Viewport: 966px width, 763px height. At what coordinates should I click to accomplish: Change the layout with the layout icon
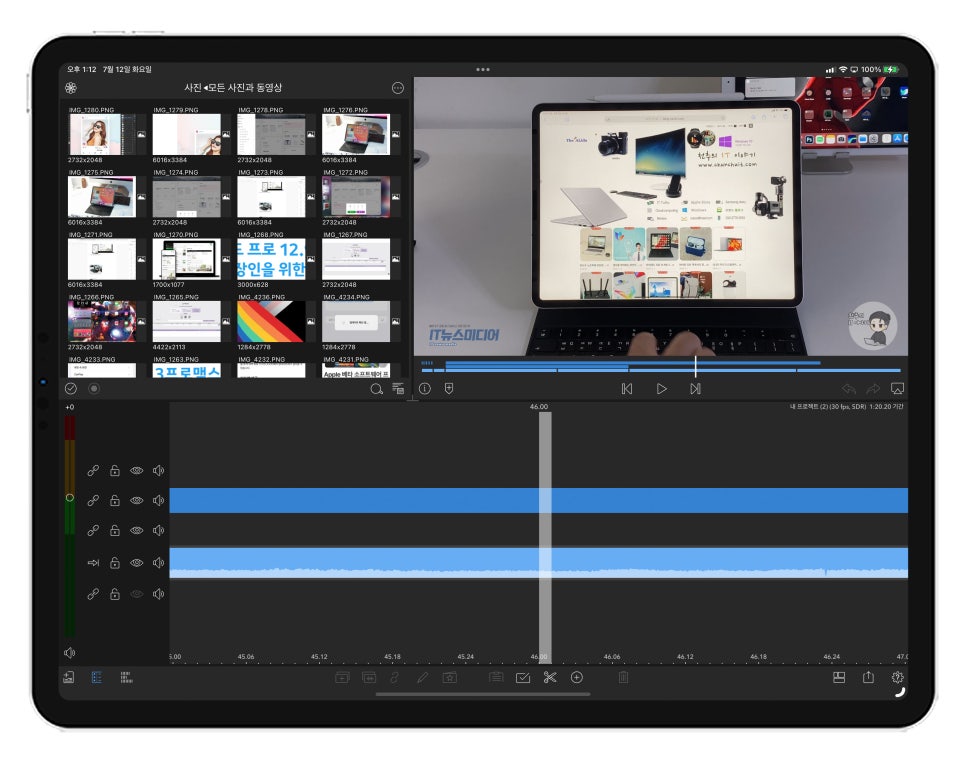839,677
